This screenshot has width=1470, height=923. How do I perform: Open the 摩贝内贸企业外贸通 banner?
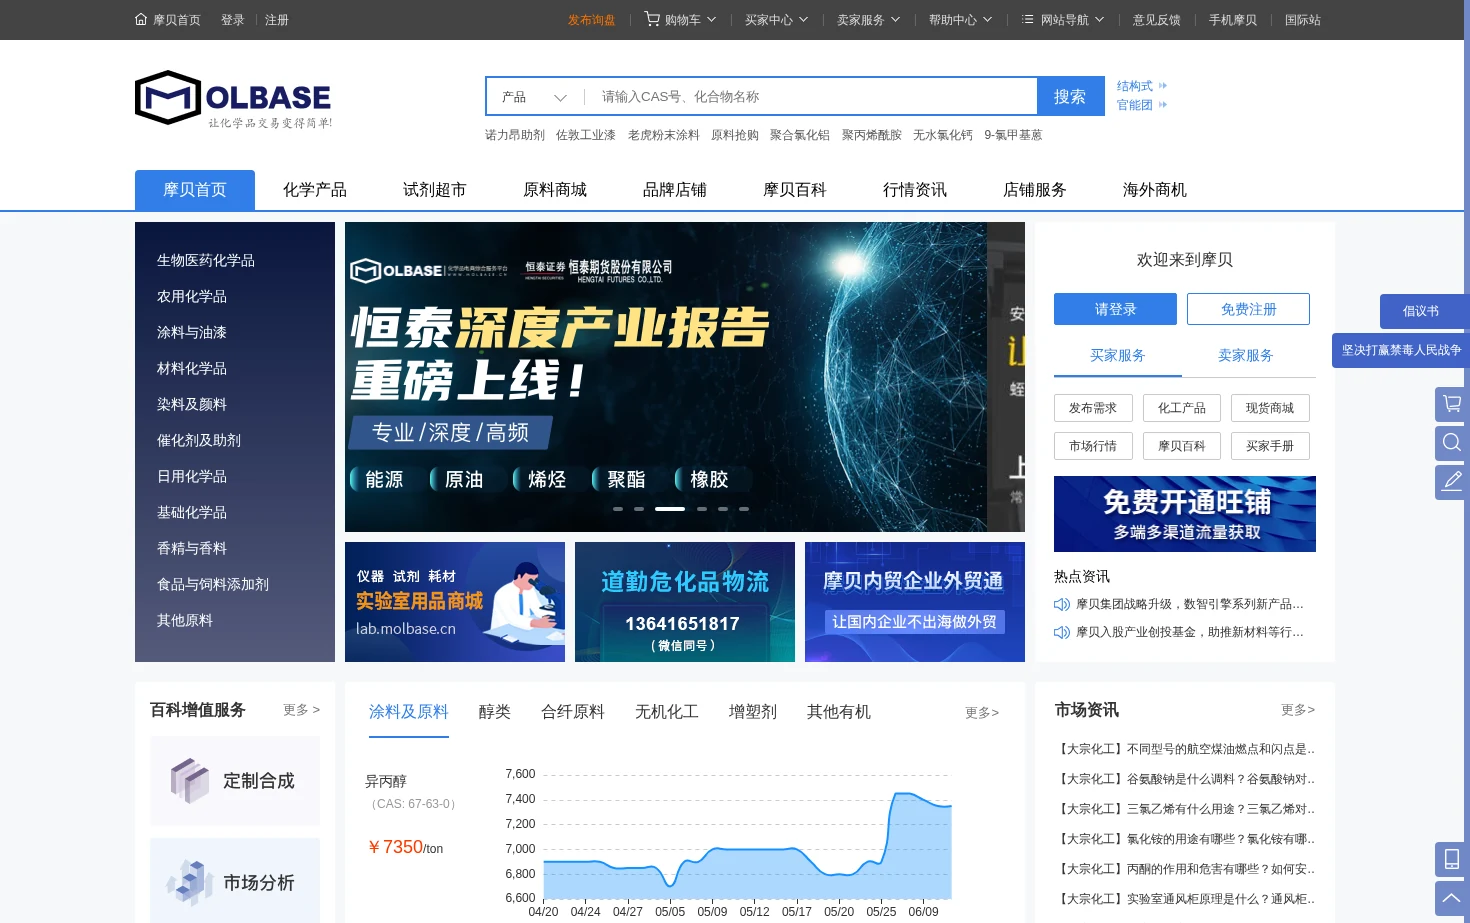click(x=915, y=602)
